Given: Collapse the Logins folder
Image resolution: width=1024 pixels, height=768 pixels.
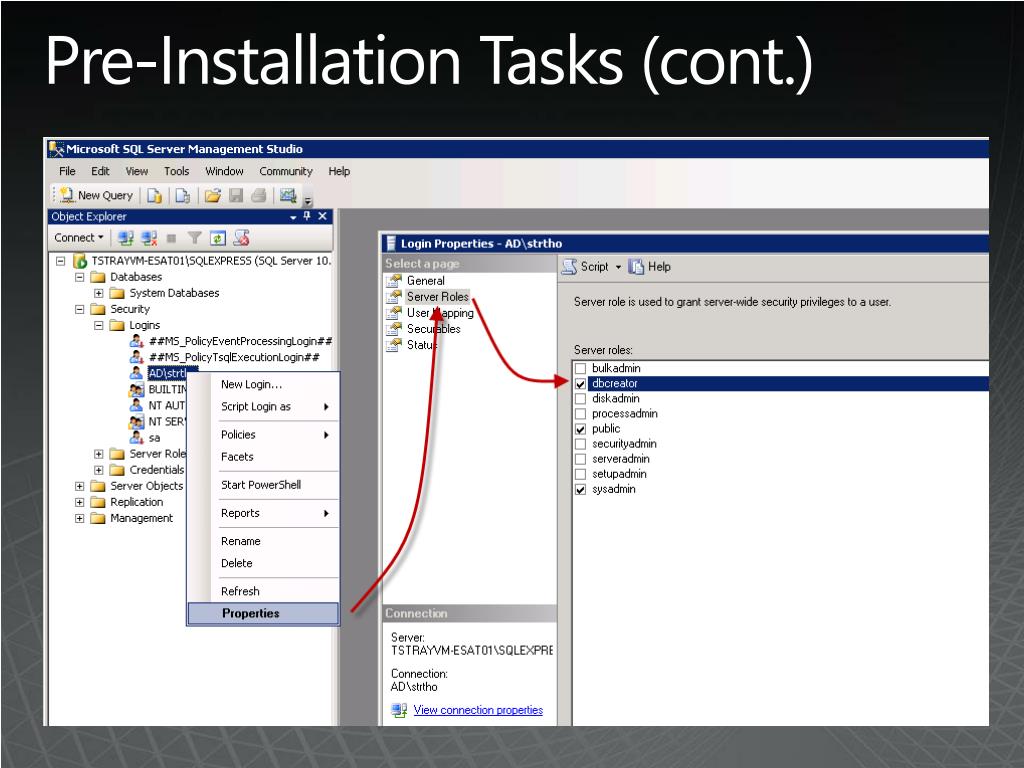Looking at the screenshot, I should [x=99, y=325].
